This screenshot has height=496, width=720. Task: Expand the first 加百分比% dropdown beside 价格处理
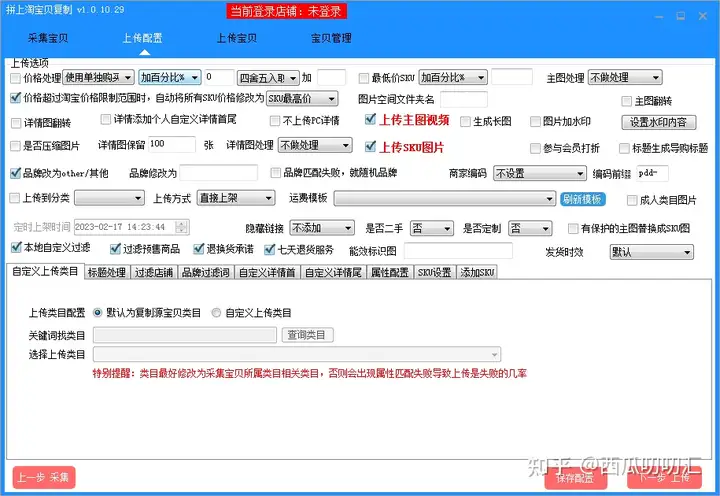(170, 77)
